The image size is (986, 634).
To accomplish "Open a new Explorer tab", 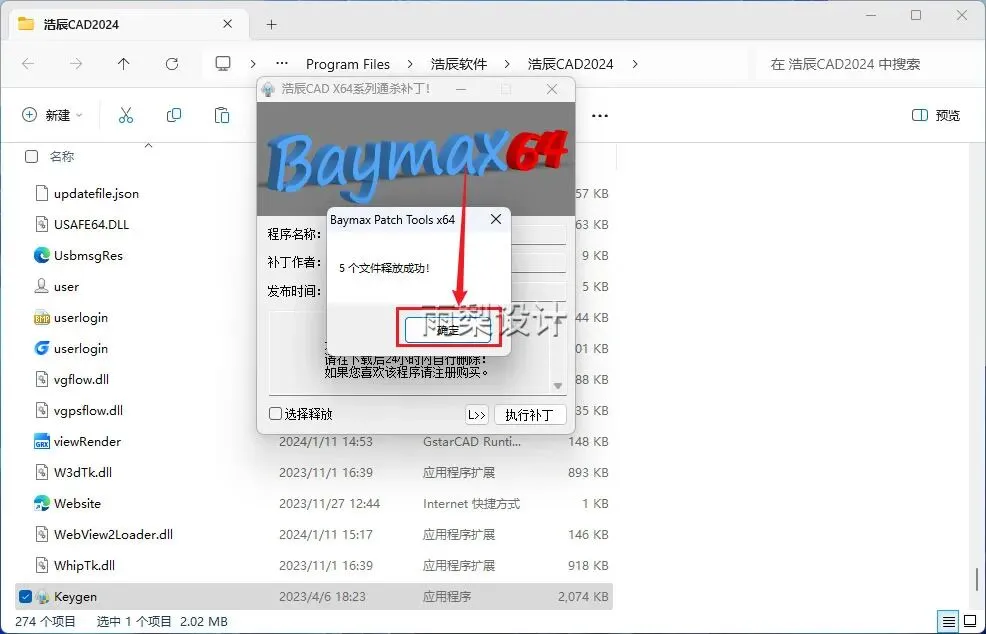I will pos(271,25).
